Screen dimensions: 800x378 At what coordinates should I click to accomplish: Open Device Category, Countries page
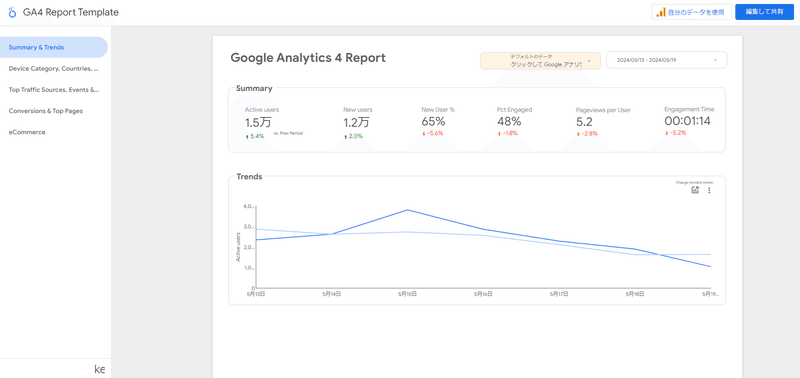click(54, 68)
